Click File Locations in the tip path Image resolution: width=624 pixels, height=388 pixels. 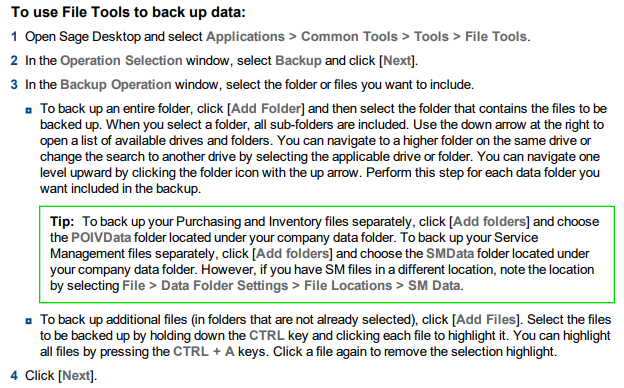(x=348, y=286)
